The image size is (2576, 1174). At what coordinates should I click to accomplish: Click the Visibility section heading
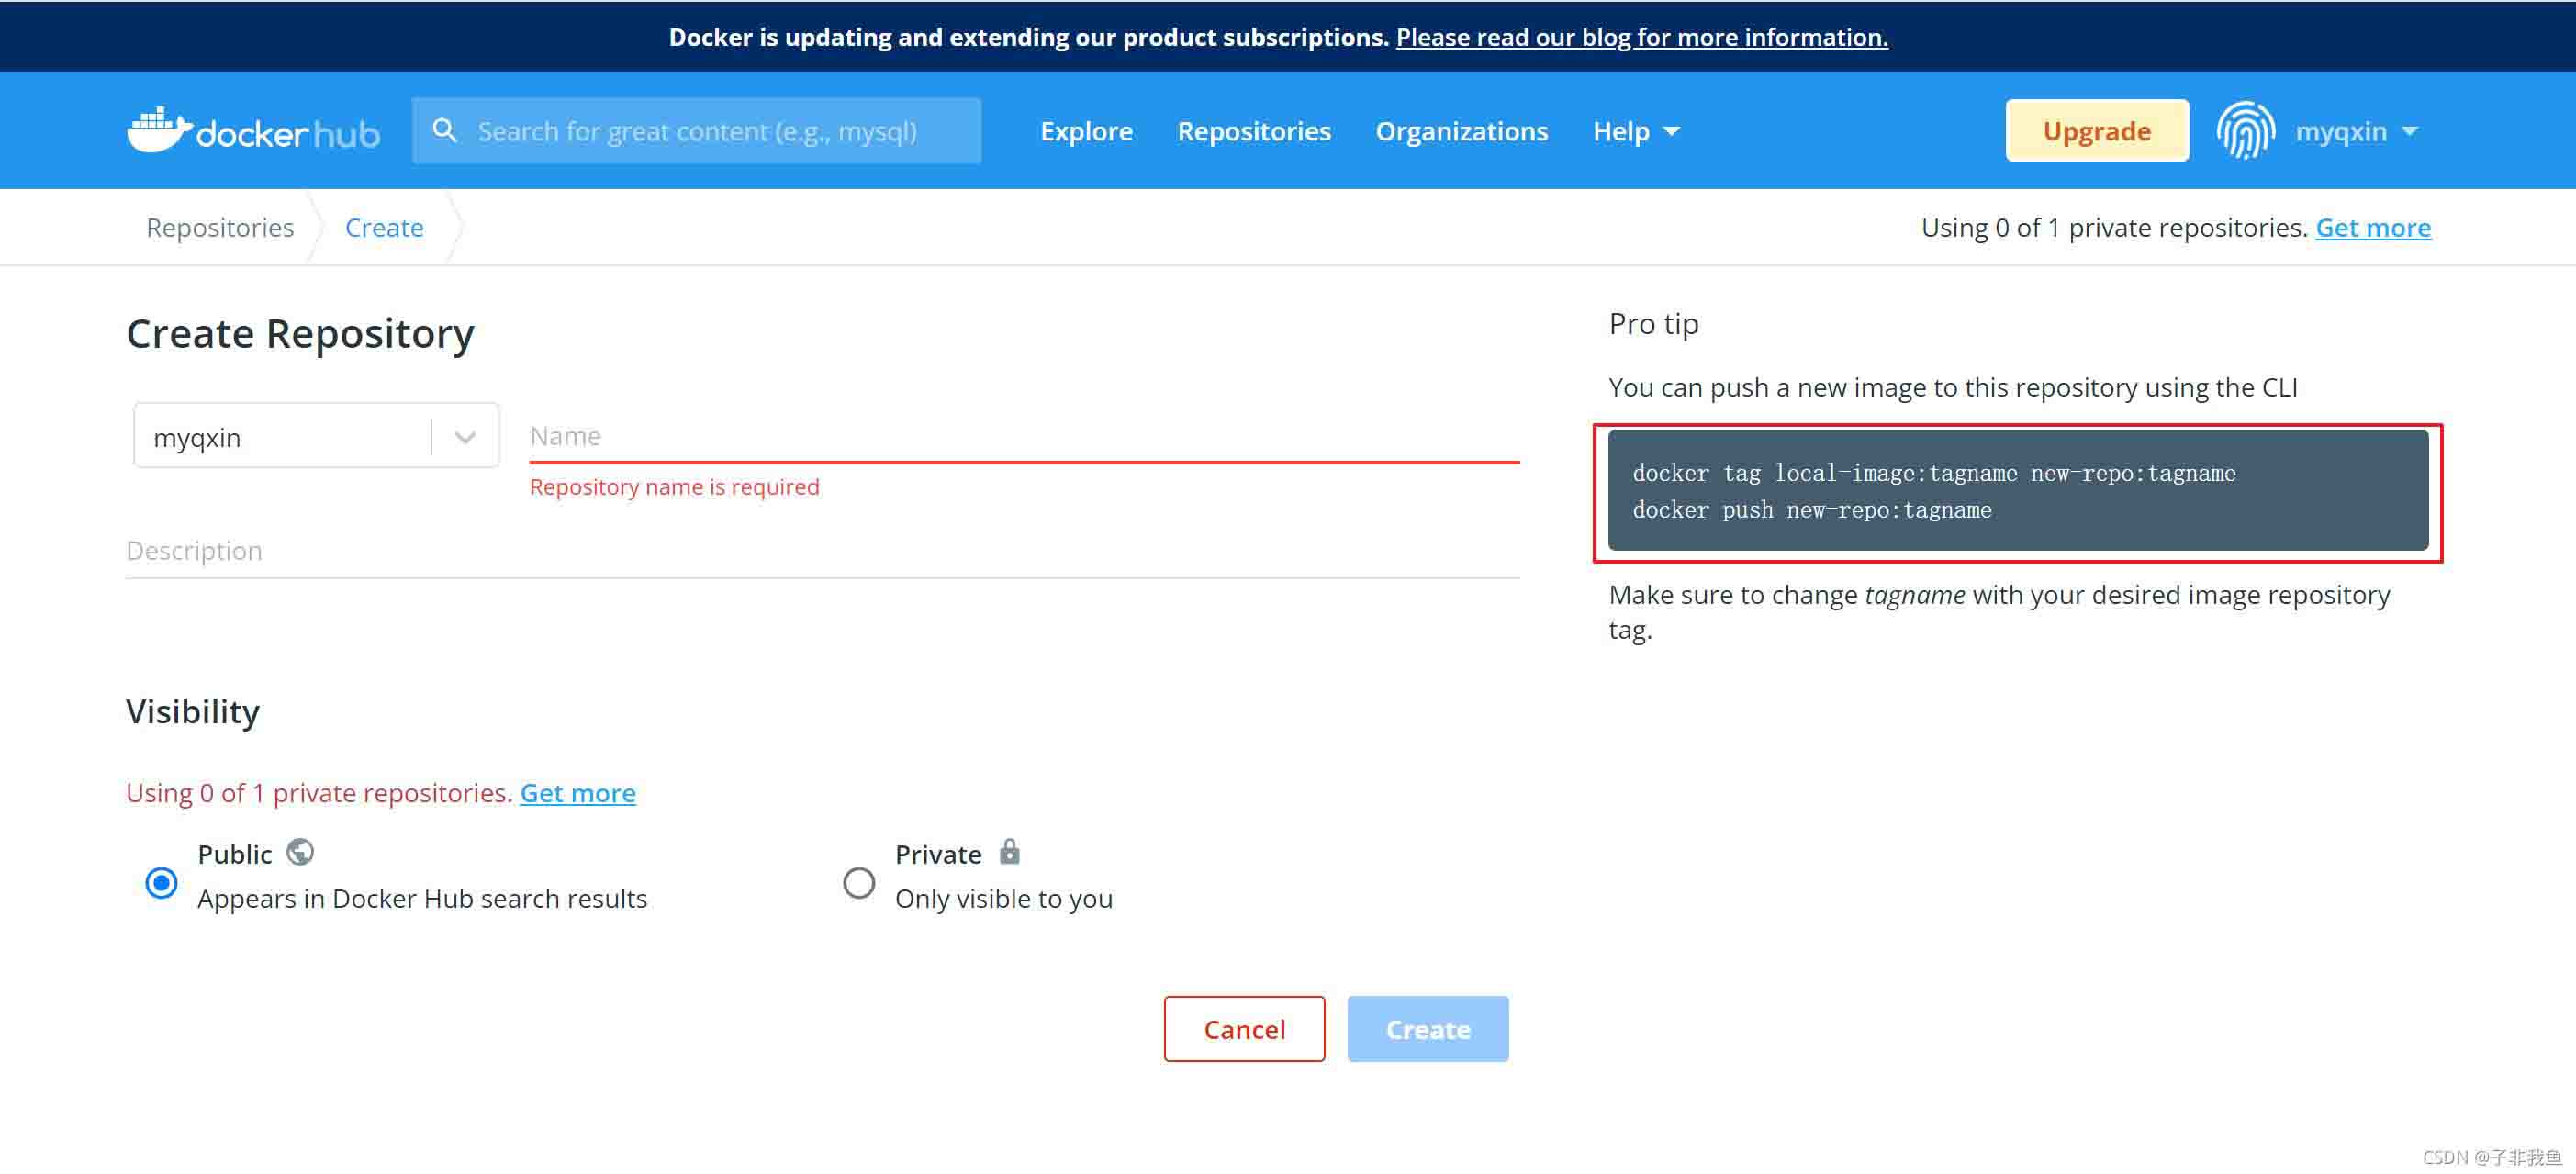pos(193,711)
